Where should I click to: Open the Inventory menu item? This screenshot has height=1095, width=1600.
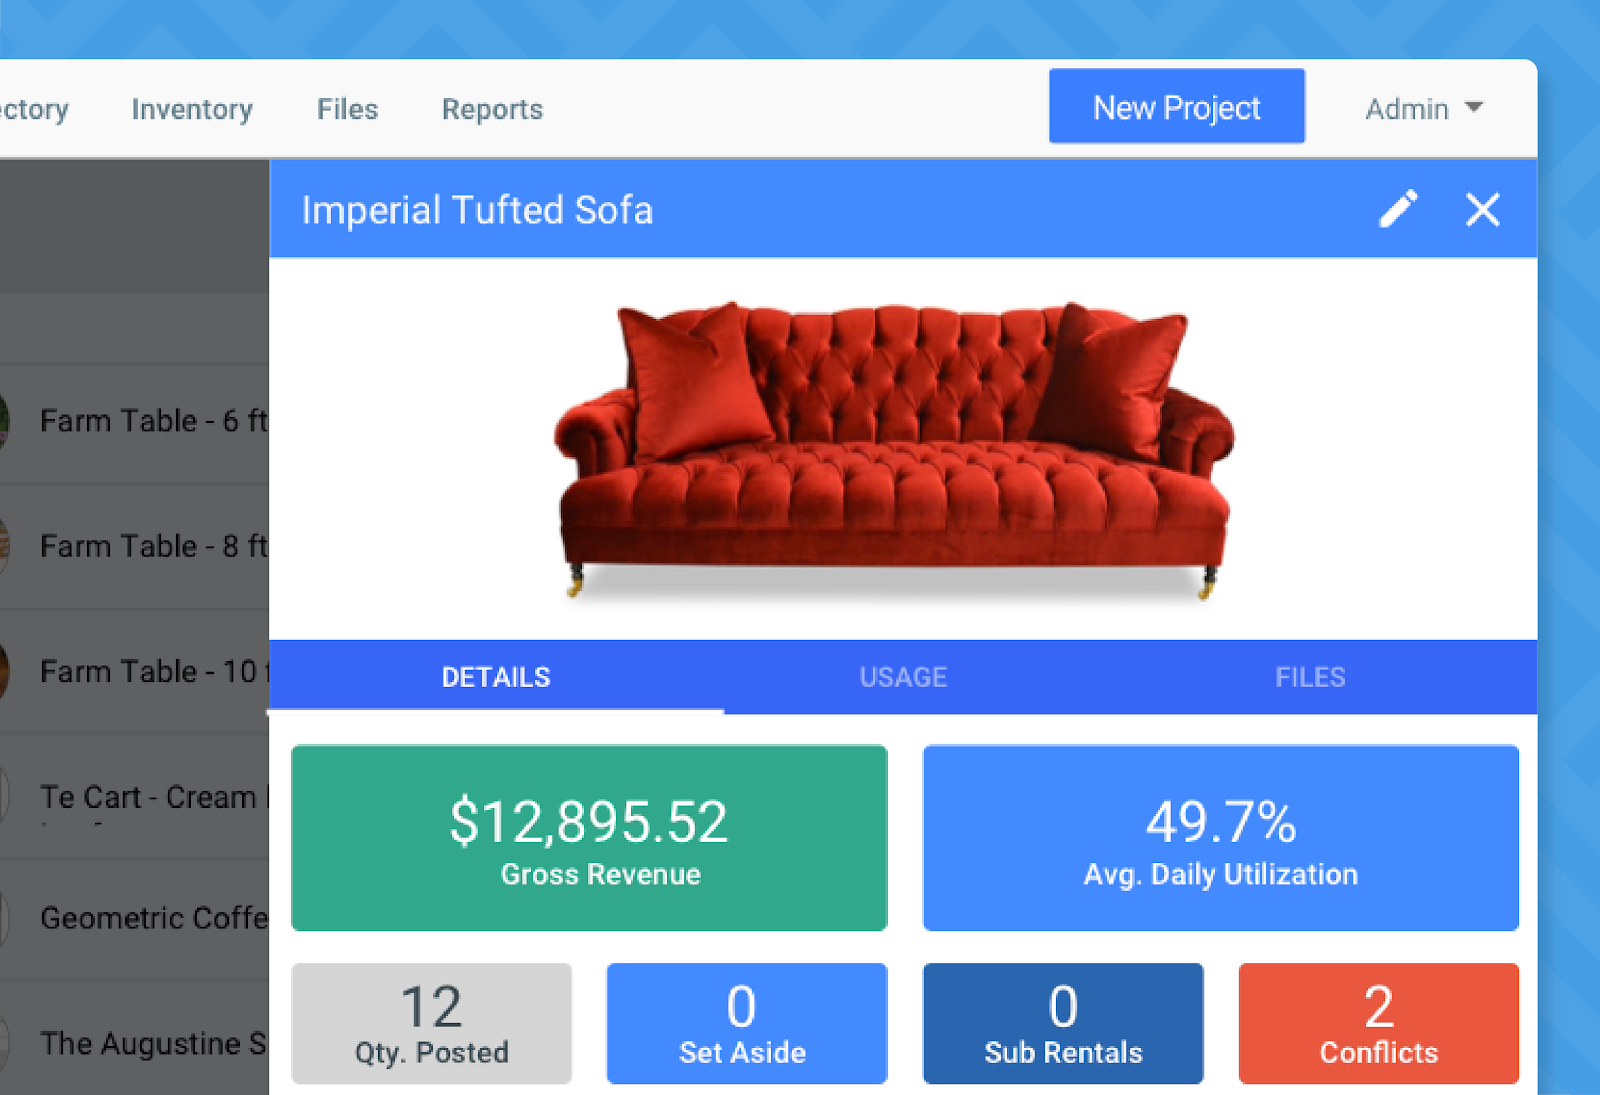coord(192,109)
